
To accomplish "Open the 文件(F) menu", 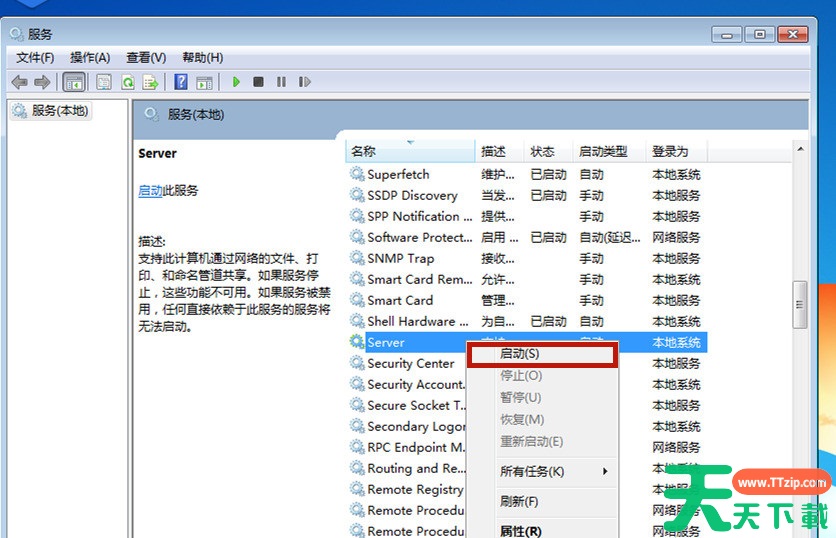I will [35, 57].
